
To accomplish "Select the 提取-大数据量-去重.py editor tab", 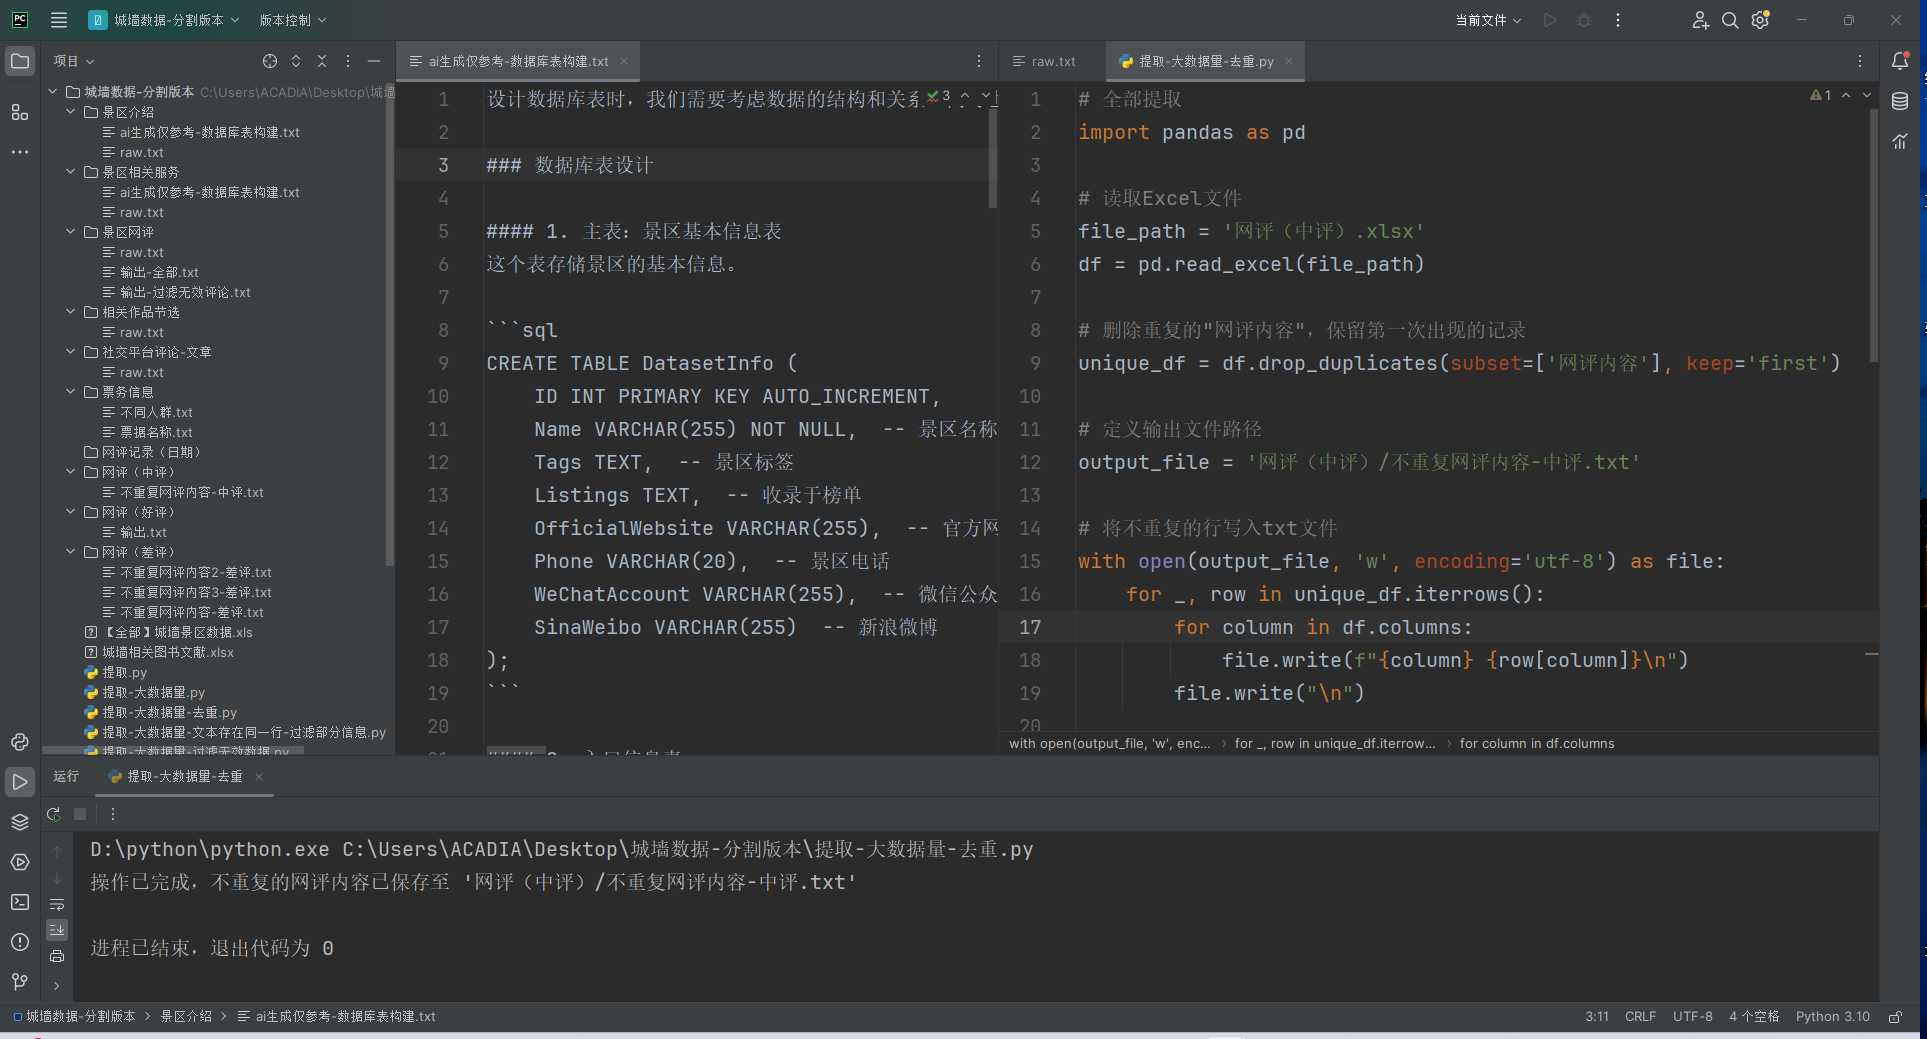I will 1205,61.
